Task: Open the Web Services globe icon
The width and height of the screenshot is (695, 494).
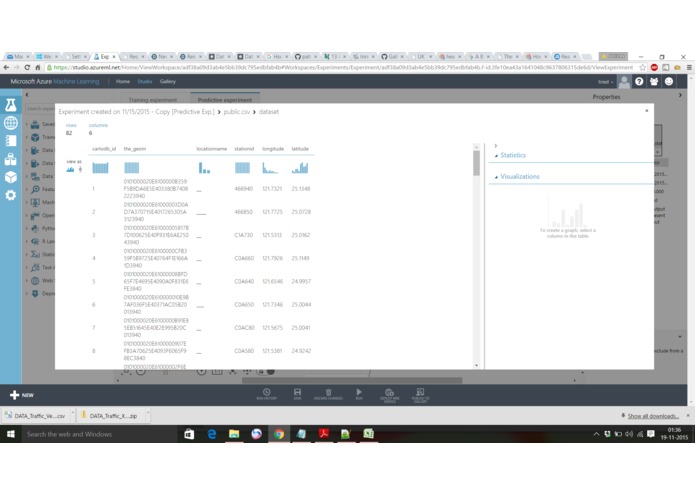Action: tap(11, 123)
